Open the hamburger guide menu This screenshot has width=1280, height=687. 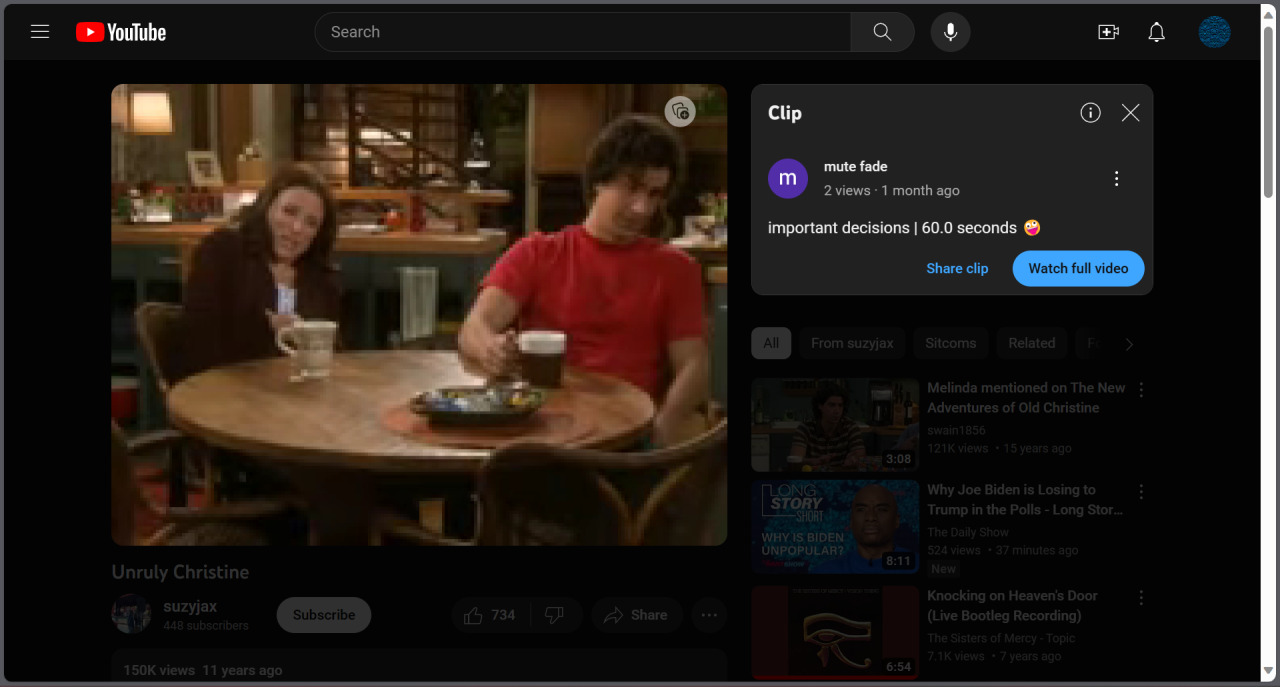coord(40,32)
